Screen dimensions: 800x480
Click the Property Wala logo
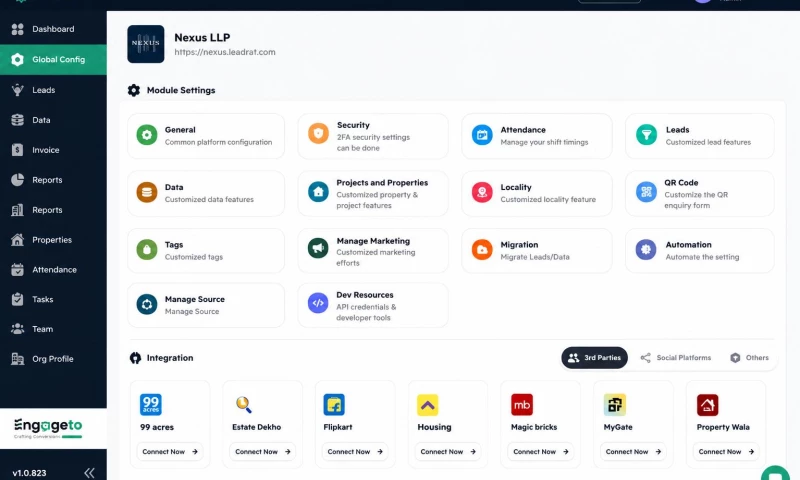point(708,405)
